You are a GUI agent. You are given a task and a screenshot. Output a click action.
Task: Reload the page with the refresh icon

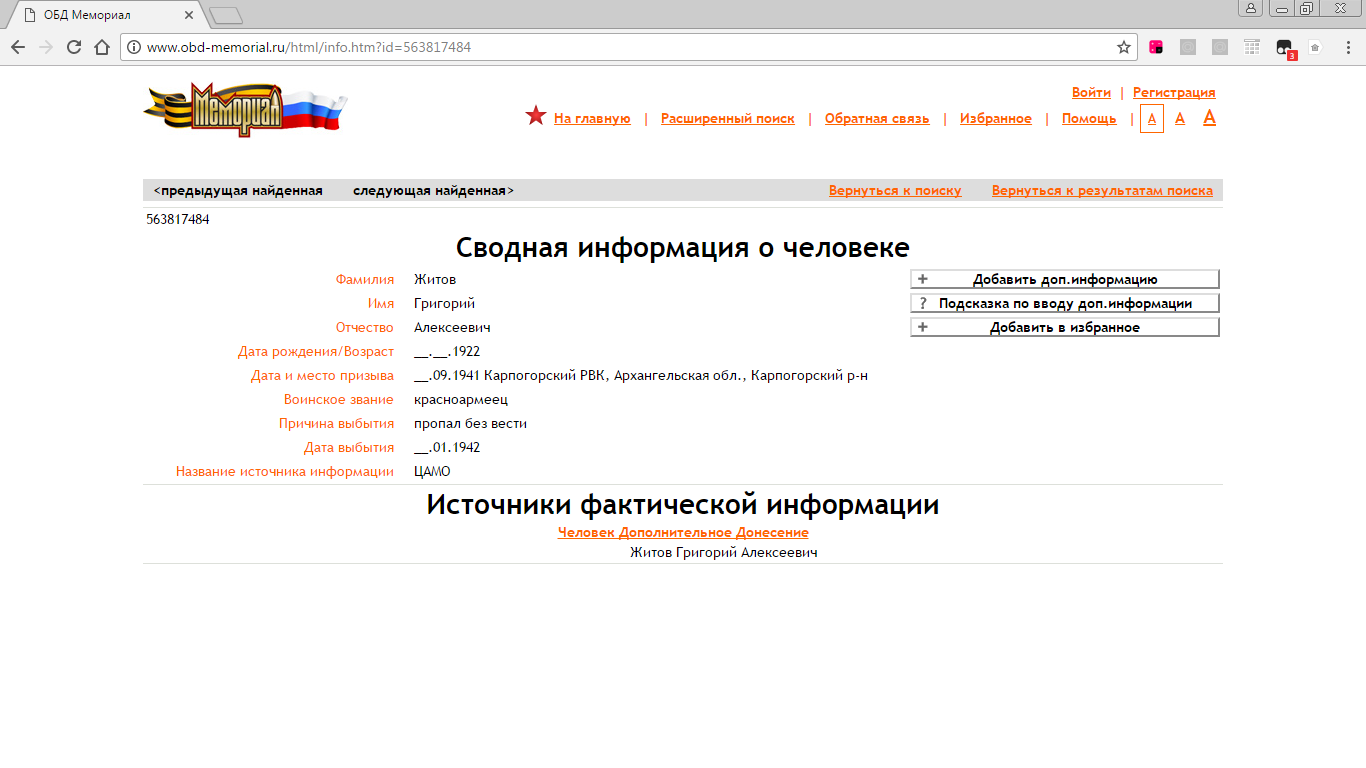pos(74,47)
